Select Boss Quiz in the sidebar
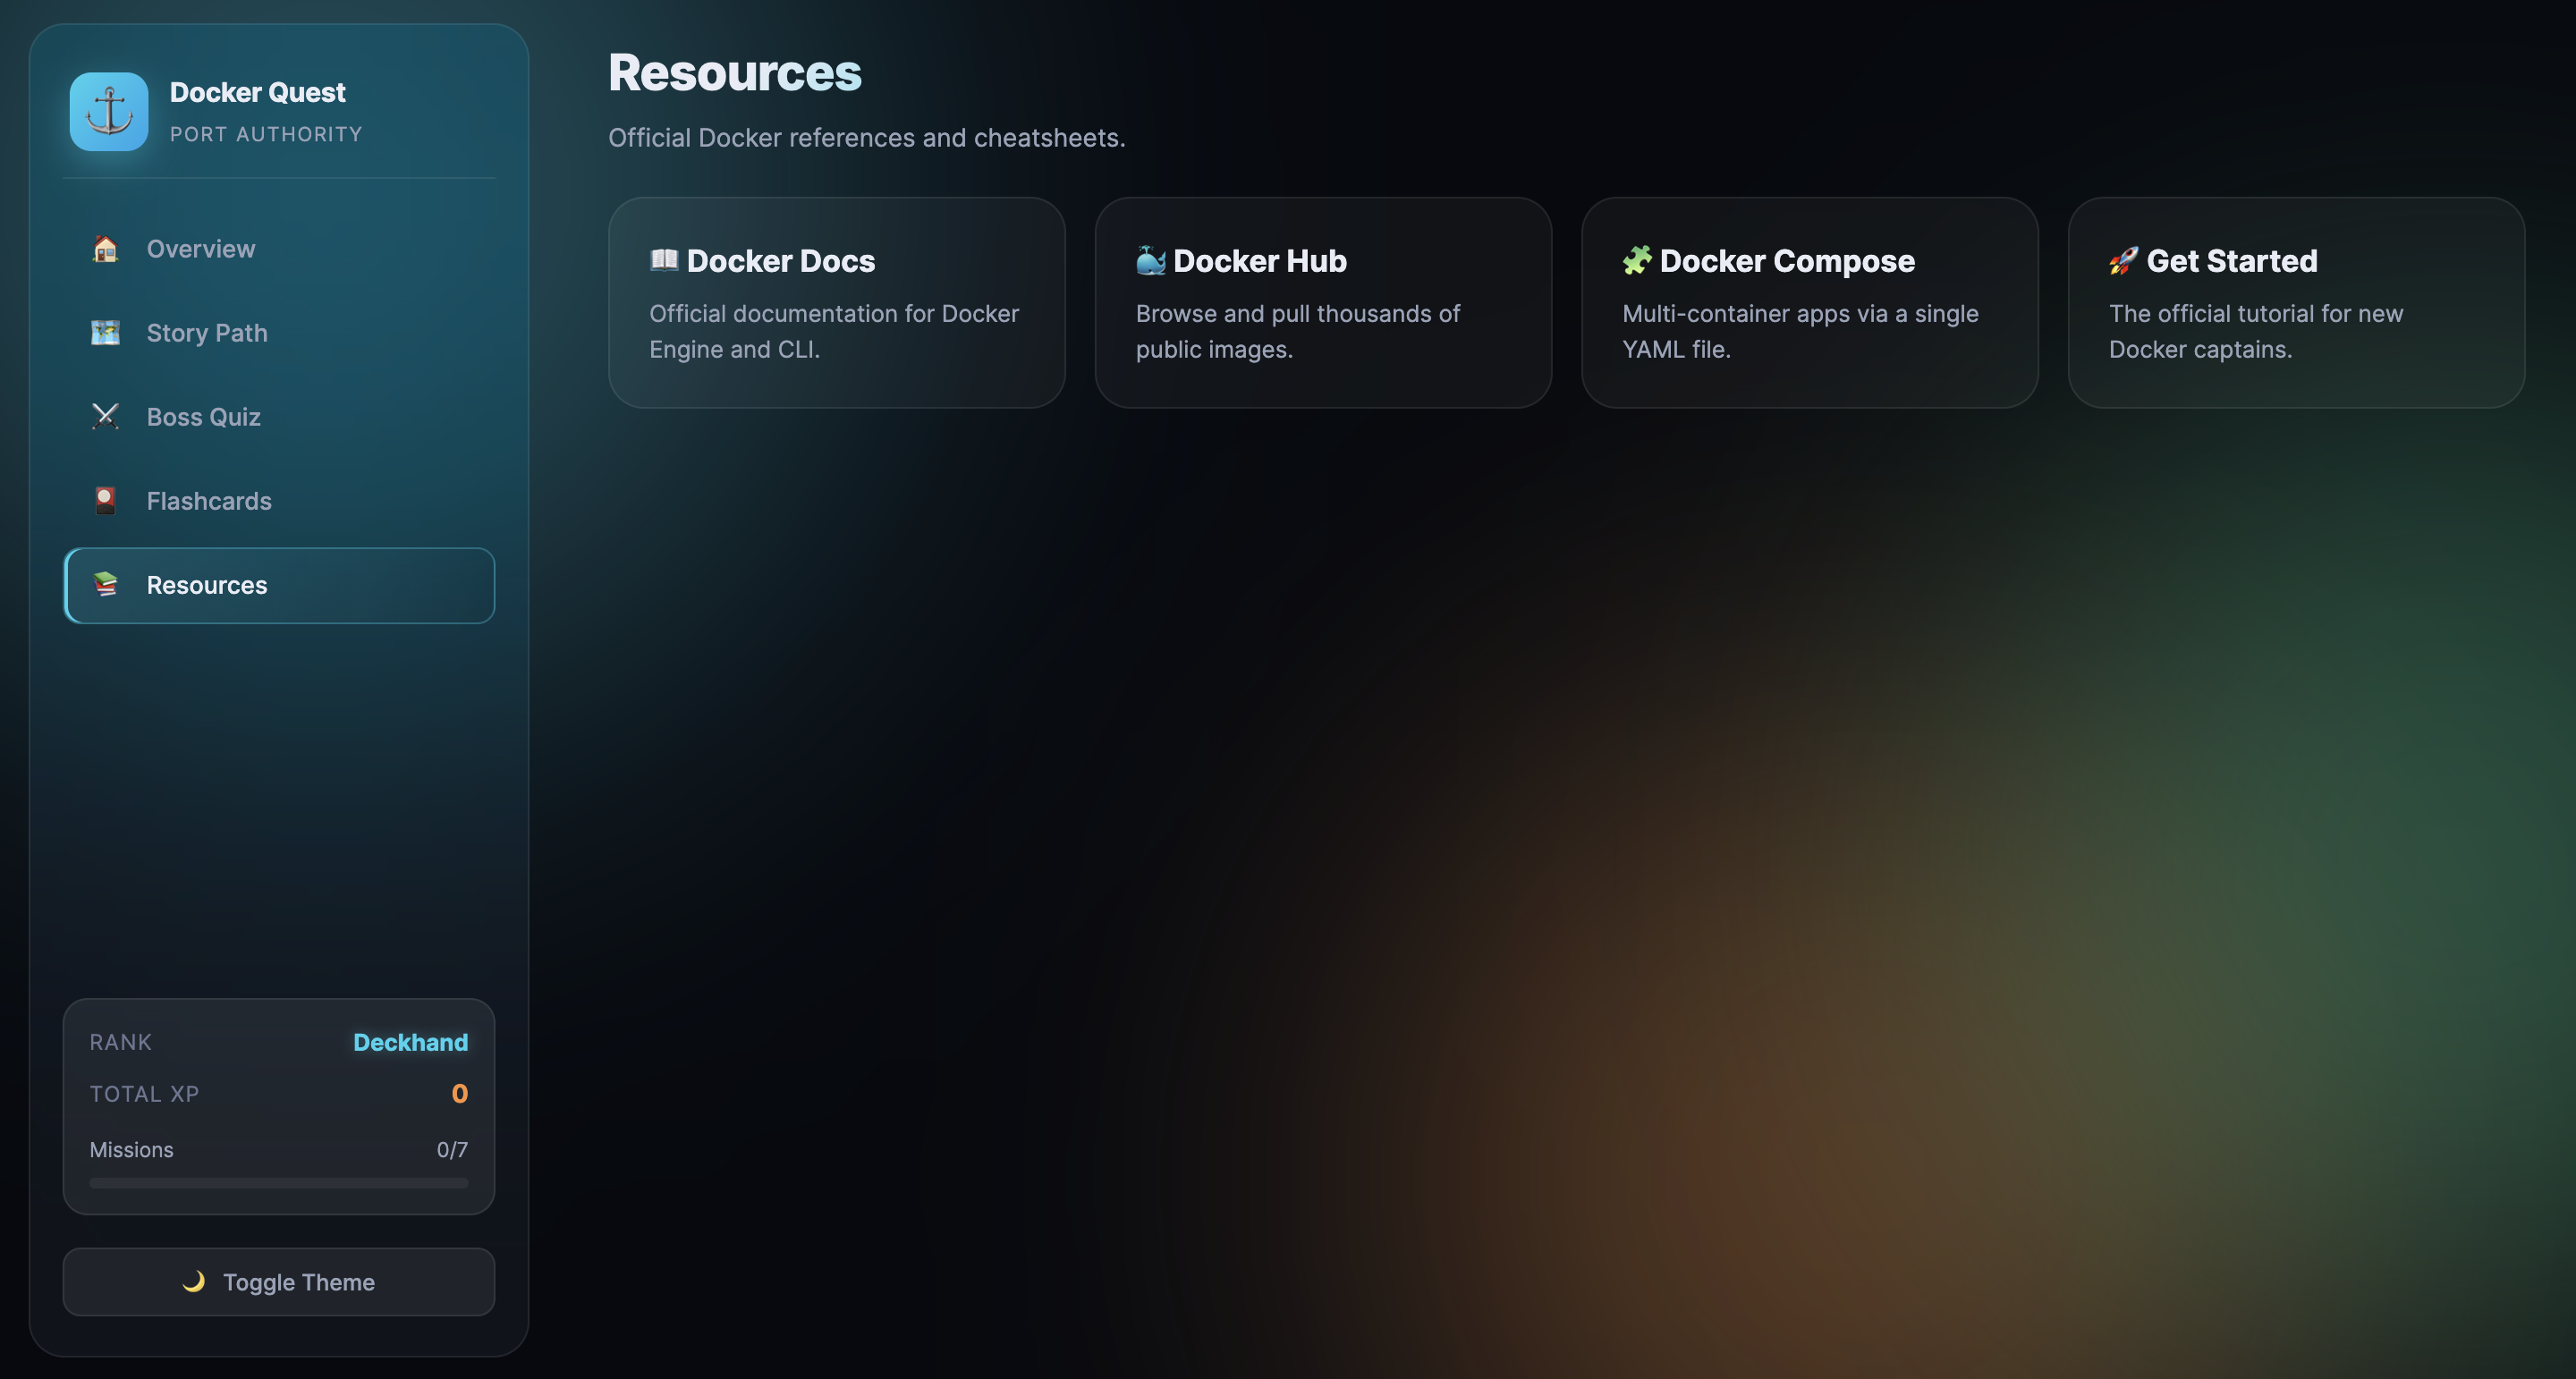The height and width of the screenshot is (1379, 2576). point(279,416)
